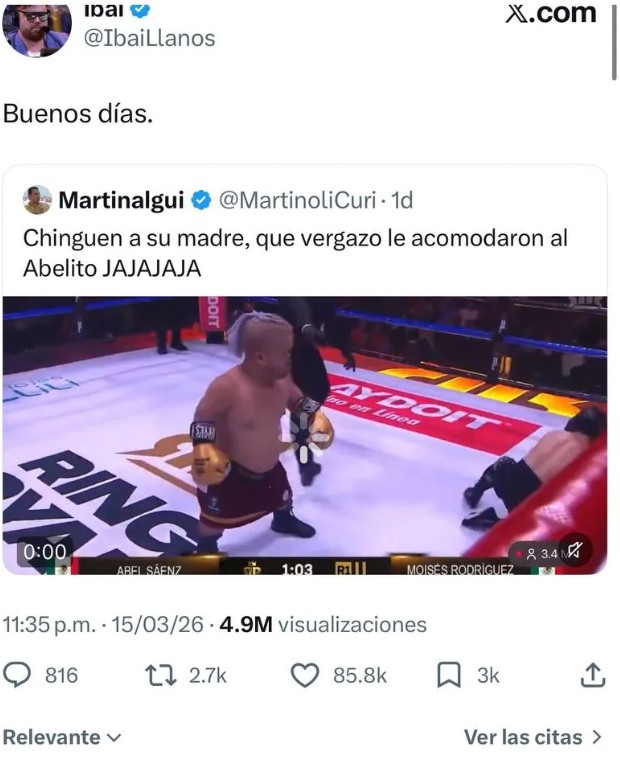Like the post with heart icon

click(305, 675)
